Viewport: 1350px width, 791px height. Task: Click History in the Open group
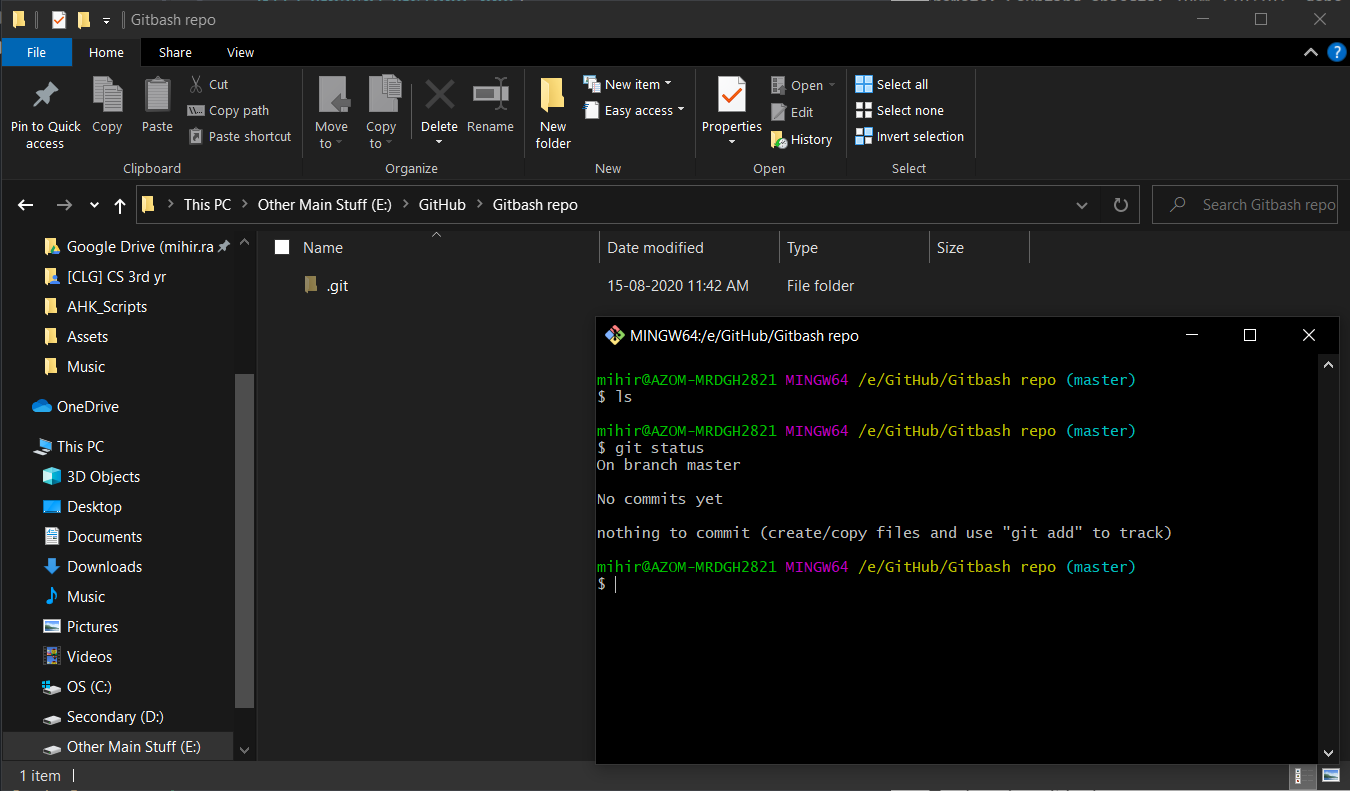tap(802, 140)
